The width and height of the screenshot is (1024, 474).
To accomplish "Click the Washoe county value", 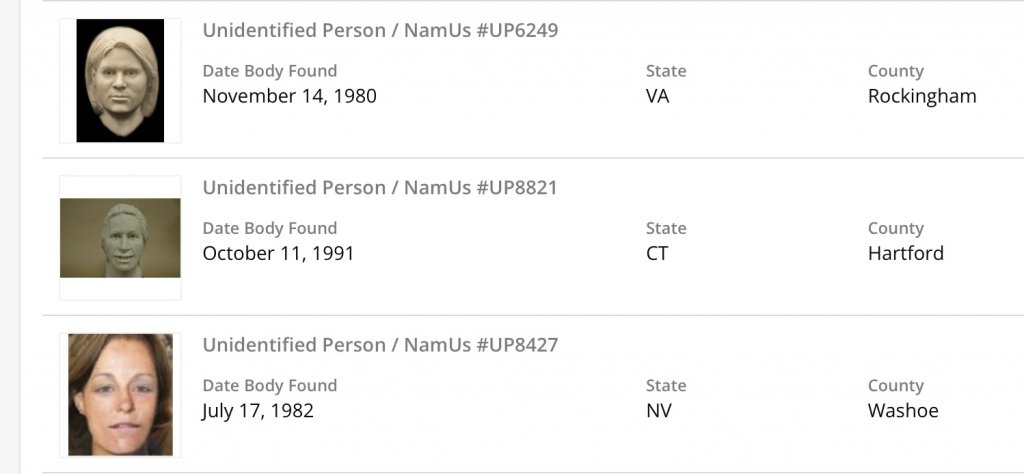I will (903, 411).
